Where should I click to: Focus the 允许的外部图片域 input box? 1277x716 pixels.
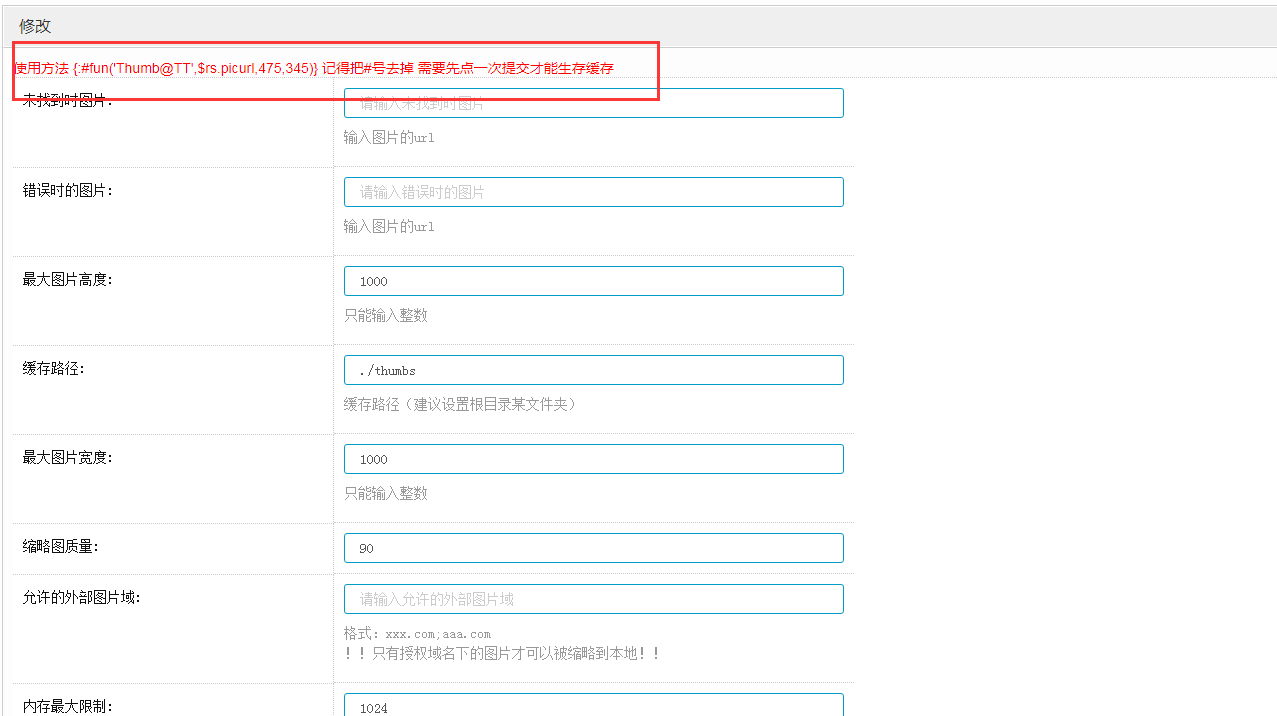tap(593, 599)
